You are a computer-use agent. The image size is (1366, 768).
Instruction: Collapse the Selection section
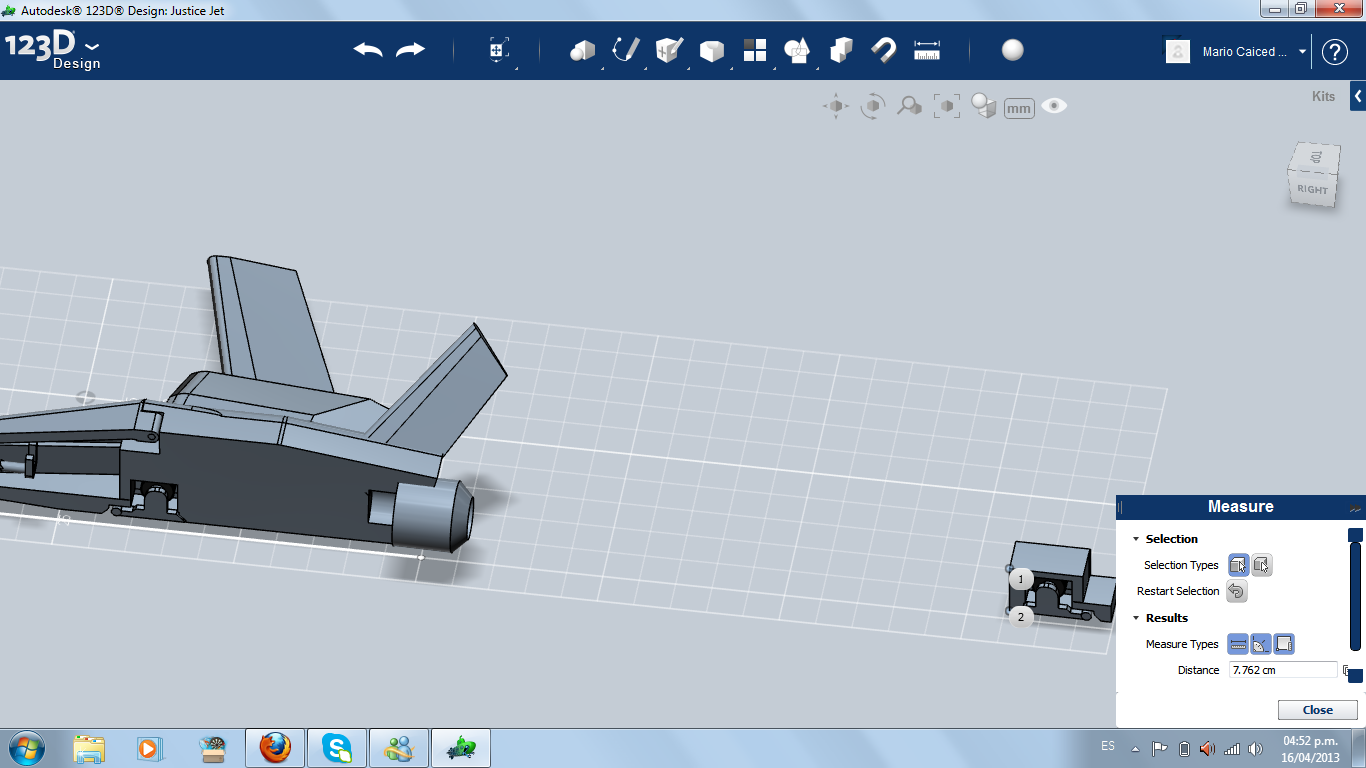coord(1136,539)
